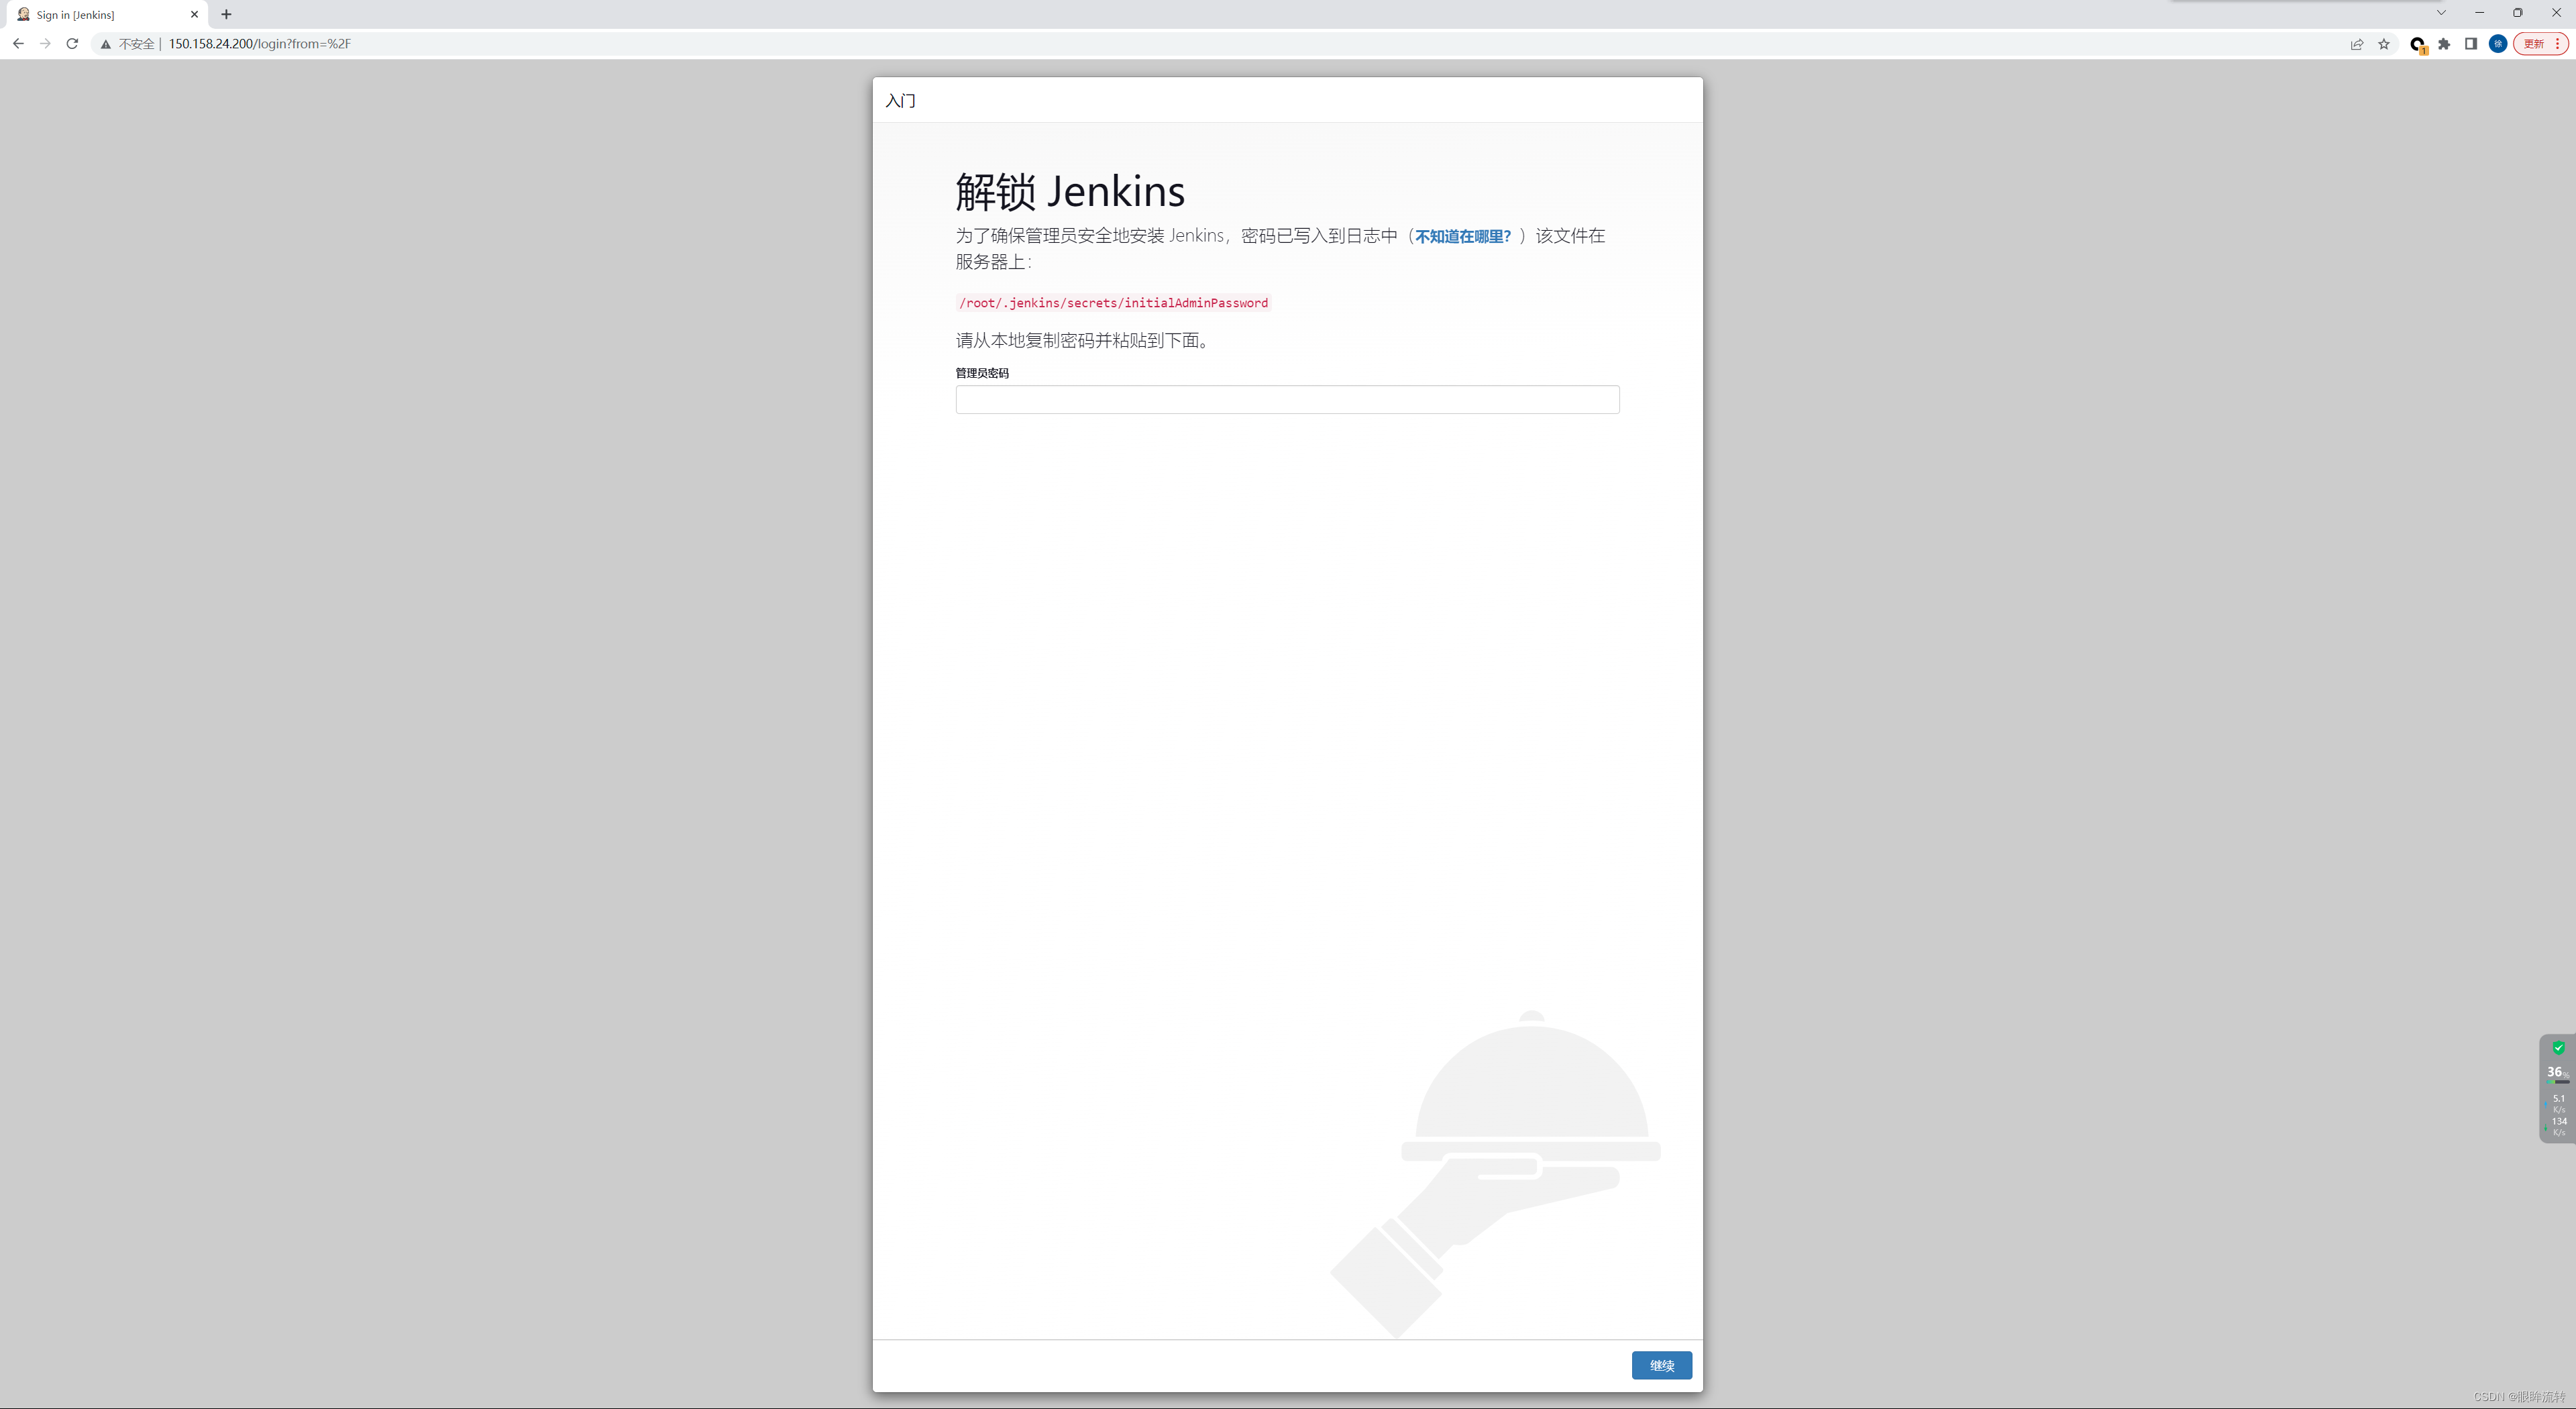
Task: Click the browser forward arrow
Action: coord(45,43)
